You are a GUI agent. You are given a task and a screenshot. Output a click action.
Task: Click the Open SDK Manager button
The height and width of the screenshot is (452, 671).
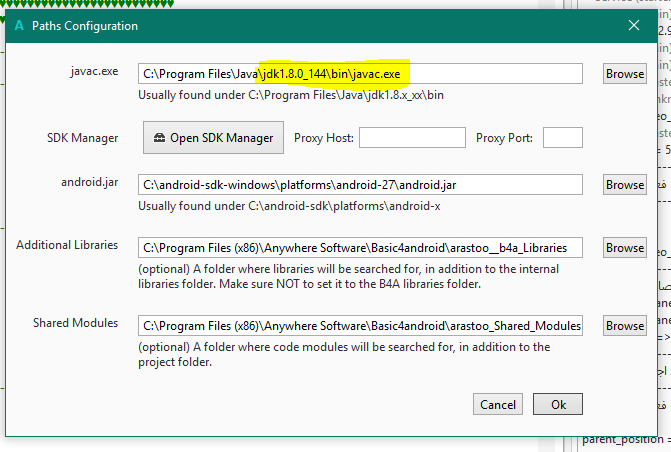click(214, 138)
